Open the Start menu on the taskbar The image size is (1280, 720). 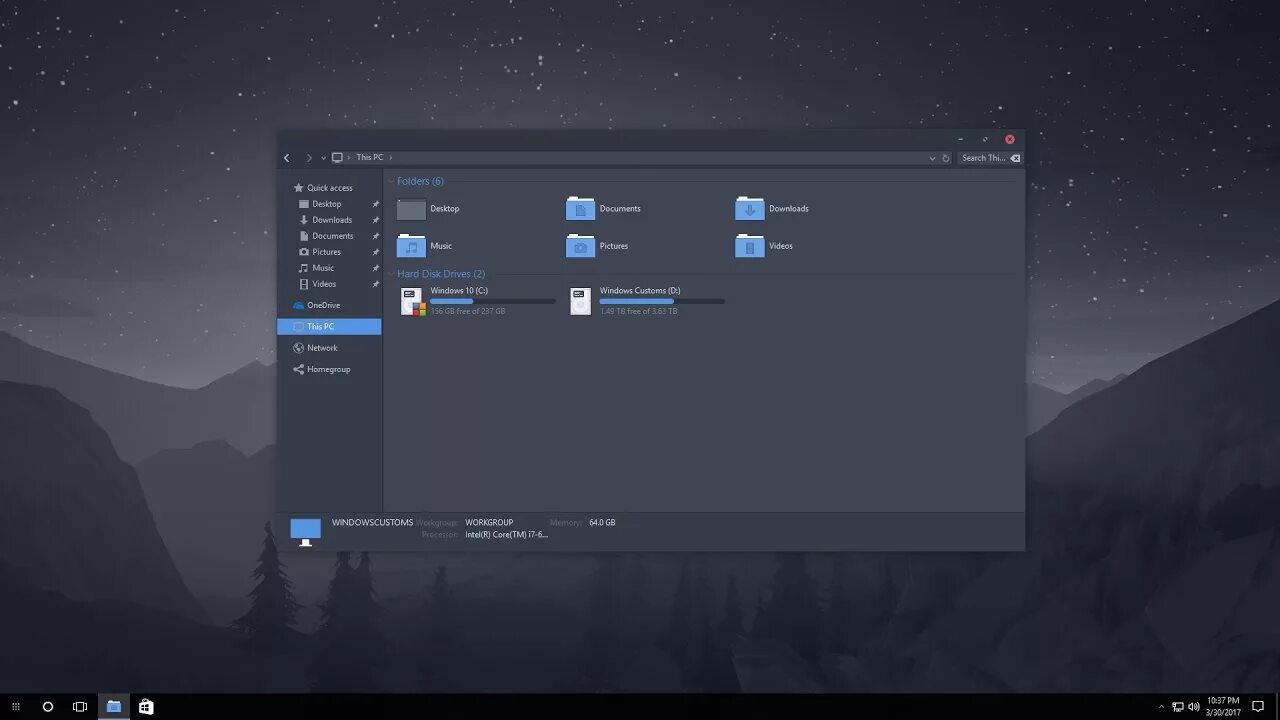click(x=16, y=707)
